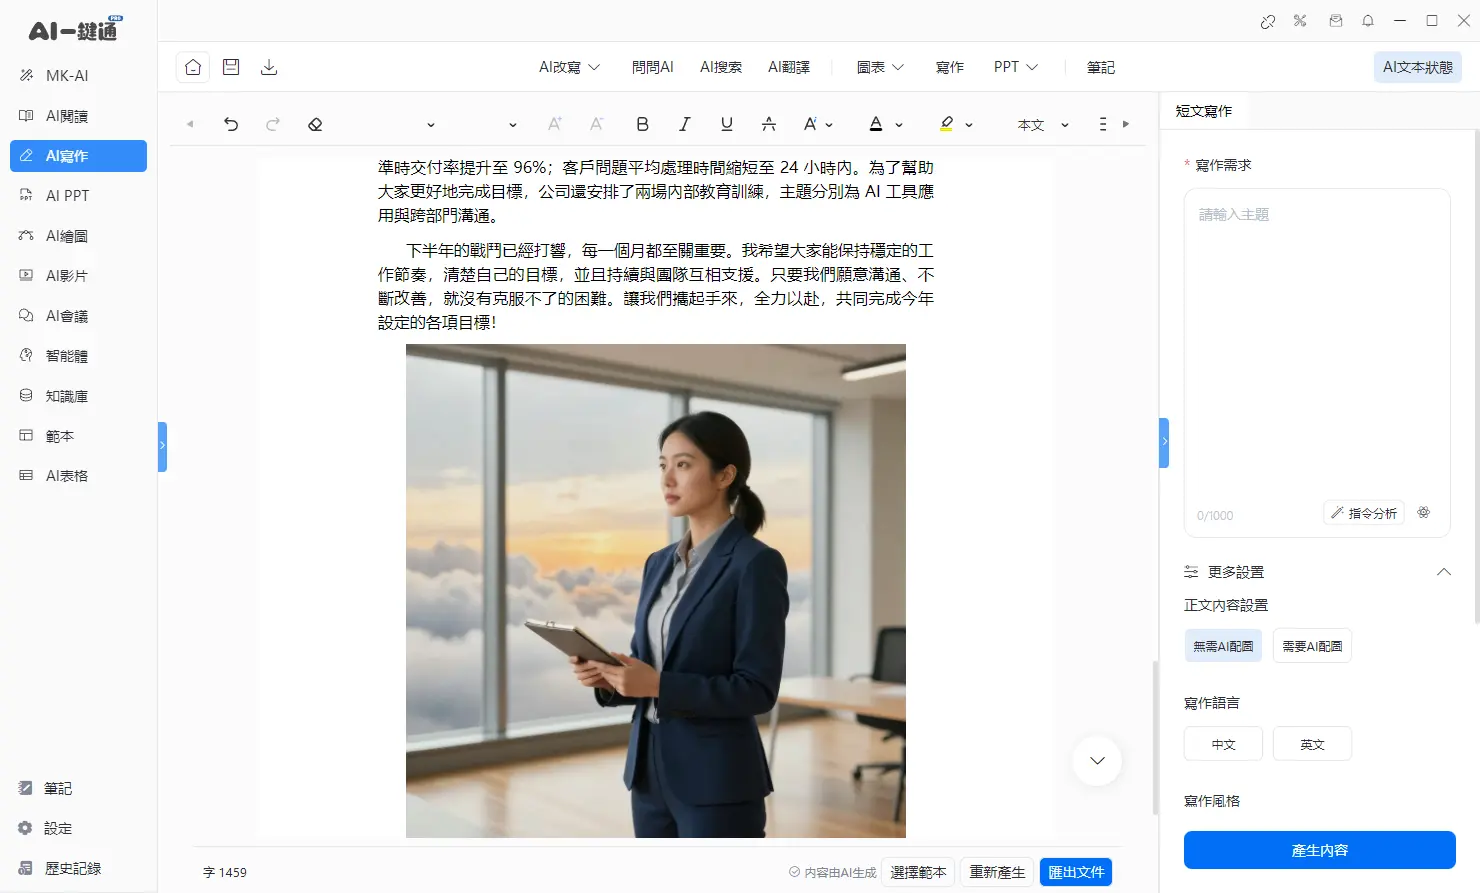Download the document with the arrow icon

coord(269,67)
